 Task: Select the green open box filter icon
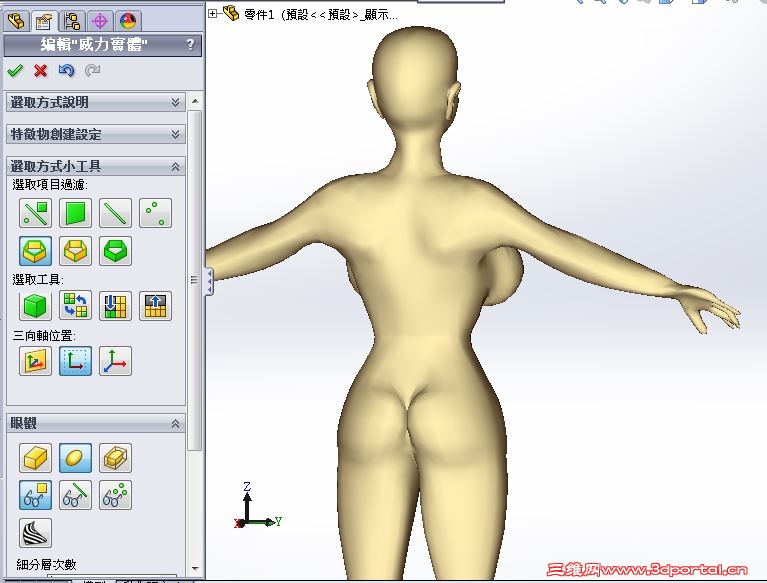115,251
